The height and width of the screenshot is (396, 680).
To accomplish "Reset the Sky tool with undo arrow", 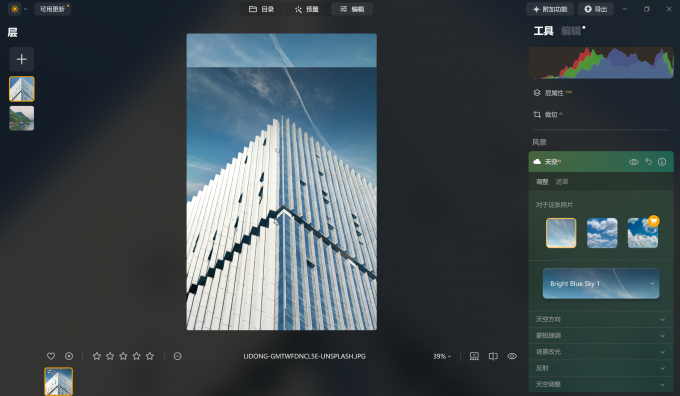I will pyautogui.click(x=648, y=162).
